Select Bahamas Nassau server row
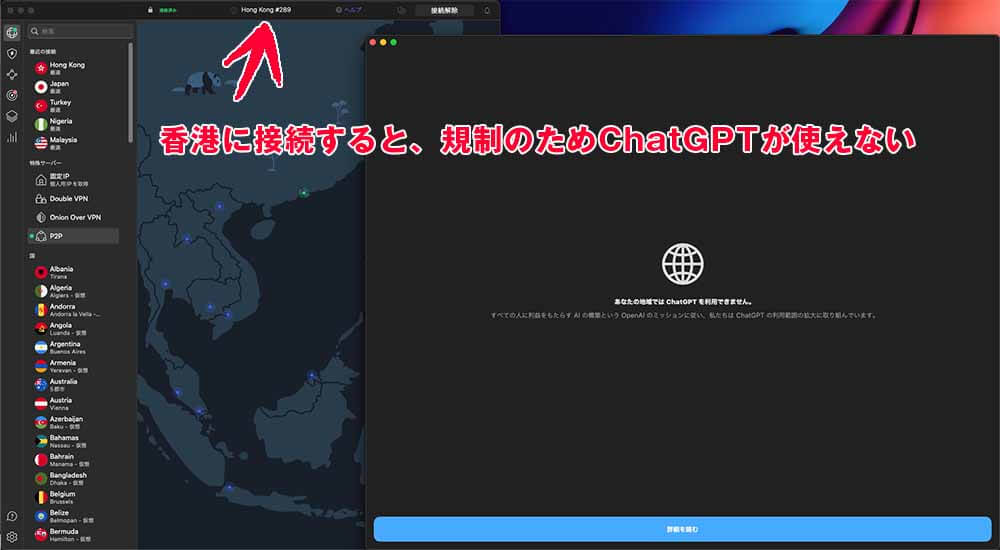This screenshot has height=550, width=1000. point(73,441)
